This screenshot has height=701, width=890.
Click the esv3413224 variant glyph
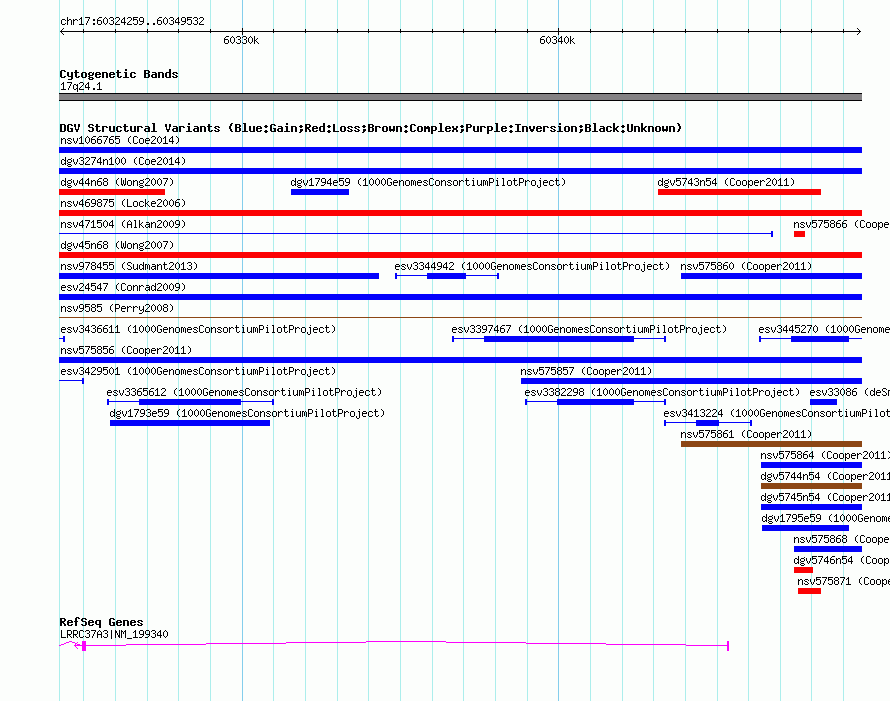click(708, 423)
